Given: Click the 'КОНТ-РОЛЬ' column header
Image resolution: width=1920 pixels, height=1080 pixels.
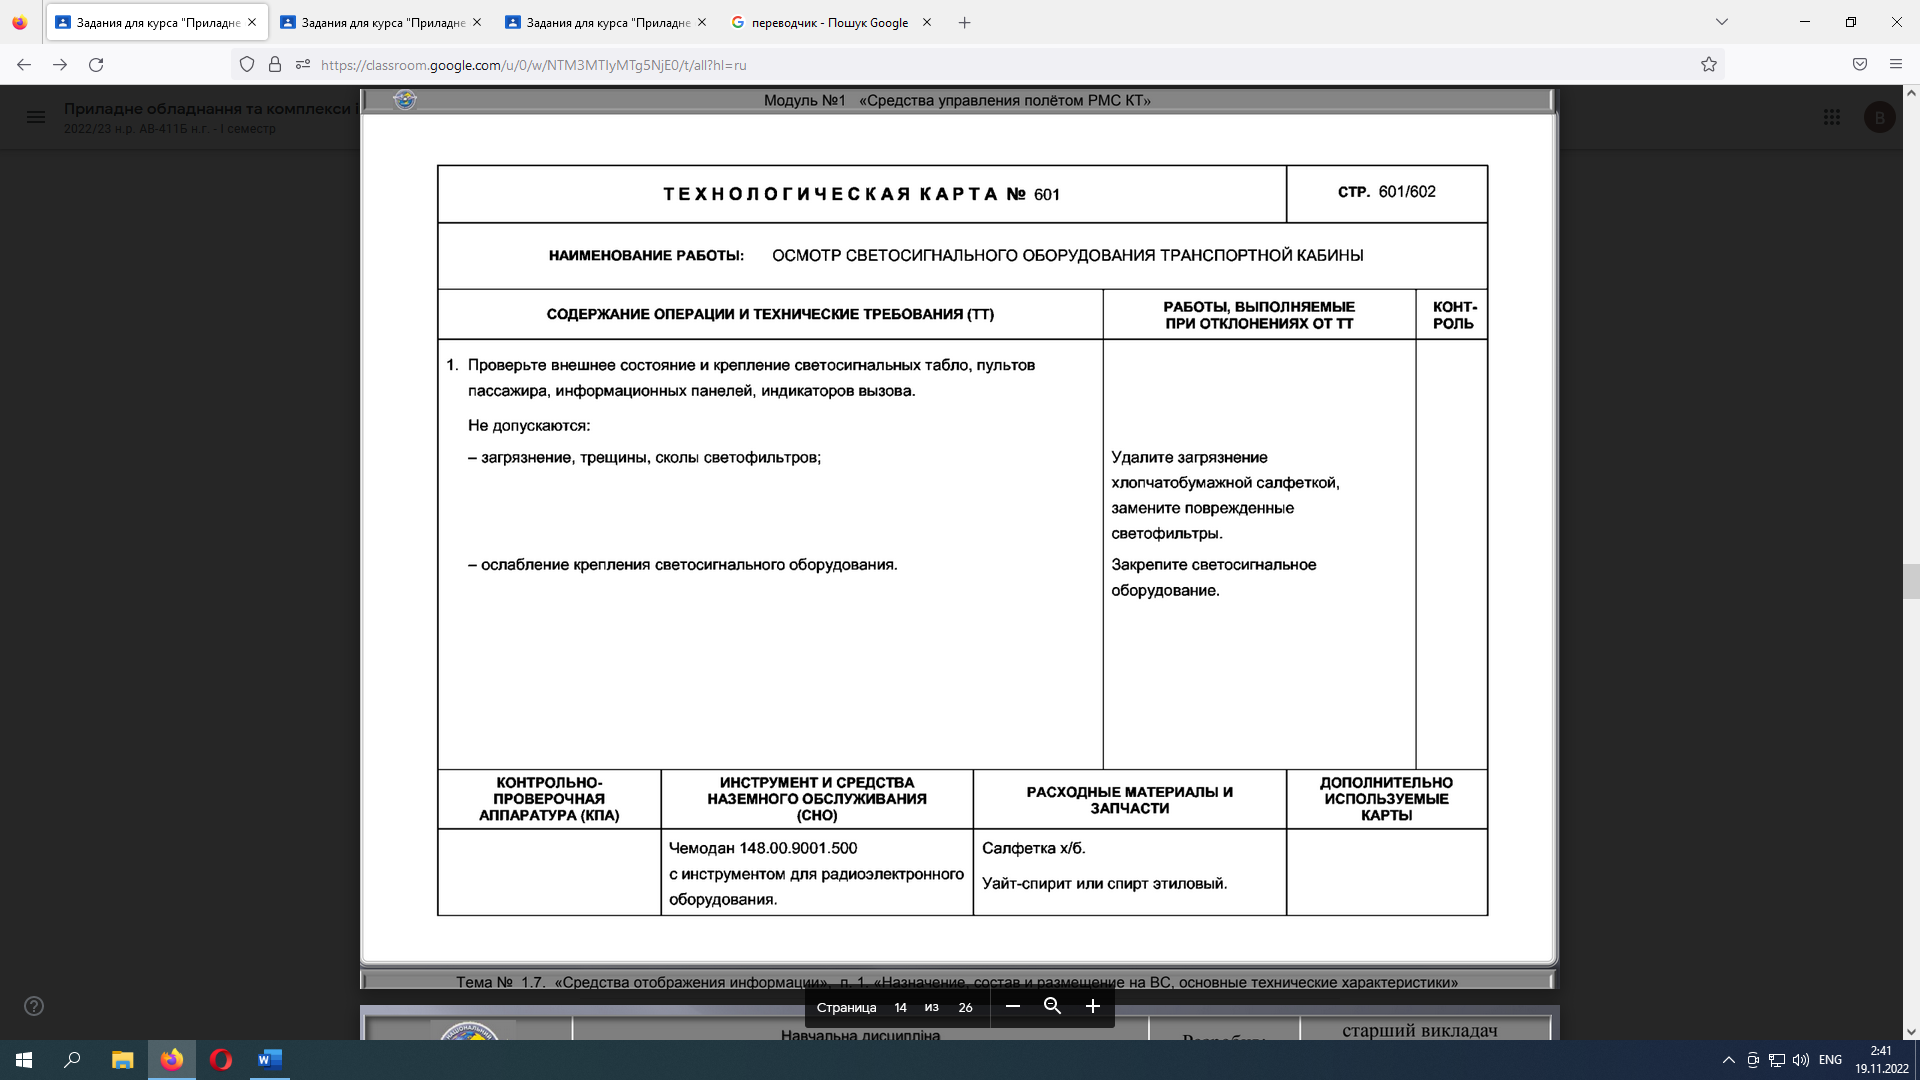Looking at the screenshot, I should coord(1453,315).
